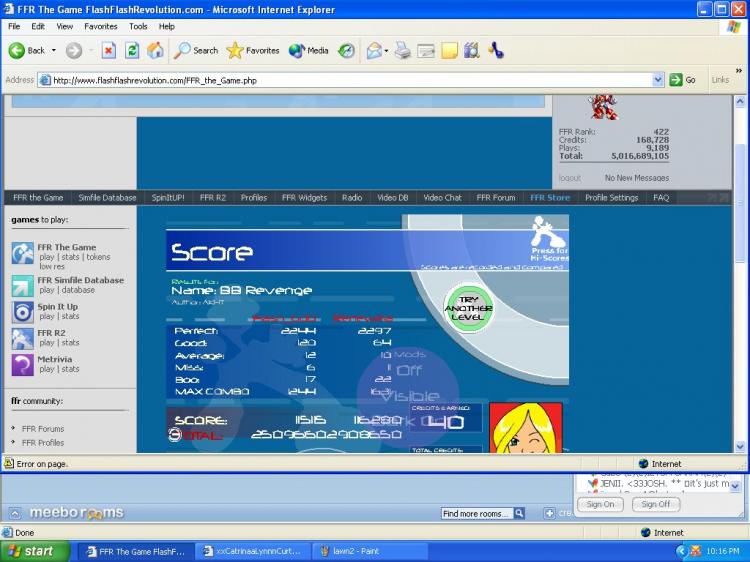Click the Print icon in the toolbar
The height and width of the screenshot is (562, 750).
(403, 50)
